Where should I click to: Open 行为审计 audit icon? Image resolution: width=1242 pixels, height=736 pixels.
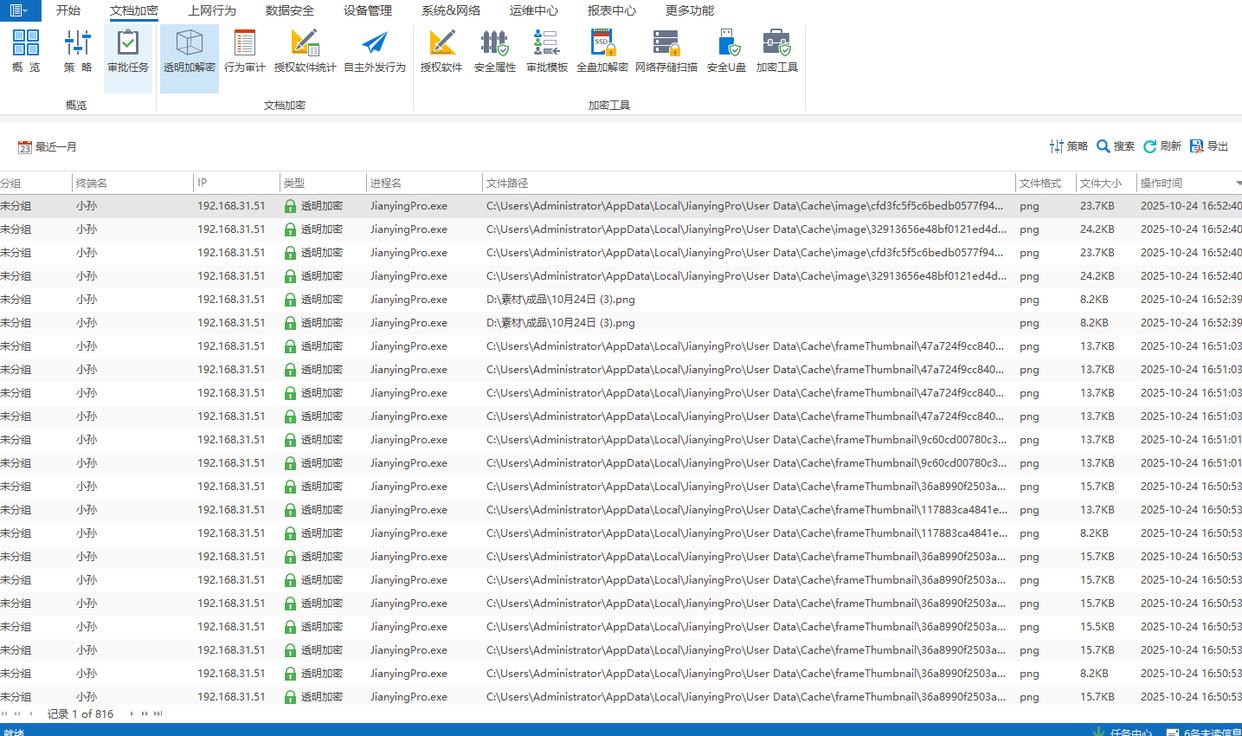pyautogui.click(x=244, y=50)
